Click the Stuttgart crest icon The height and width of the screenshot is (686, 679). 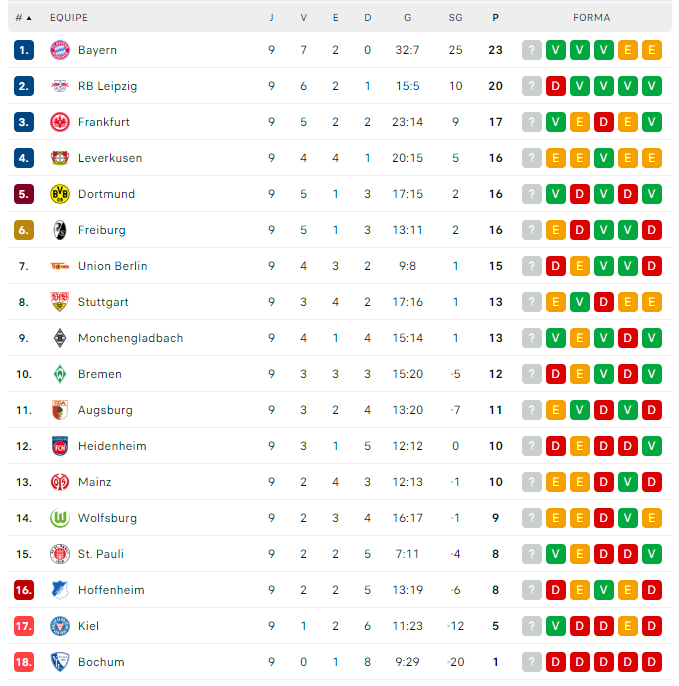pos(60,302)
